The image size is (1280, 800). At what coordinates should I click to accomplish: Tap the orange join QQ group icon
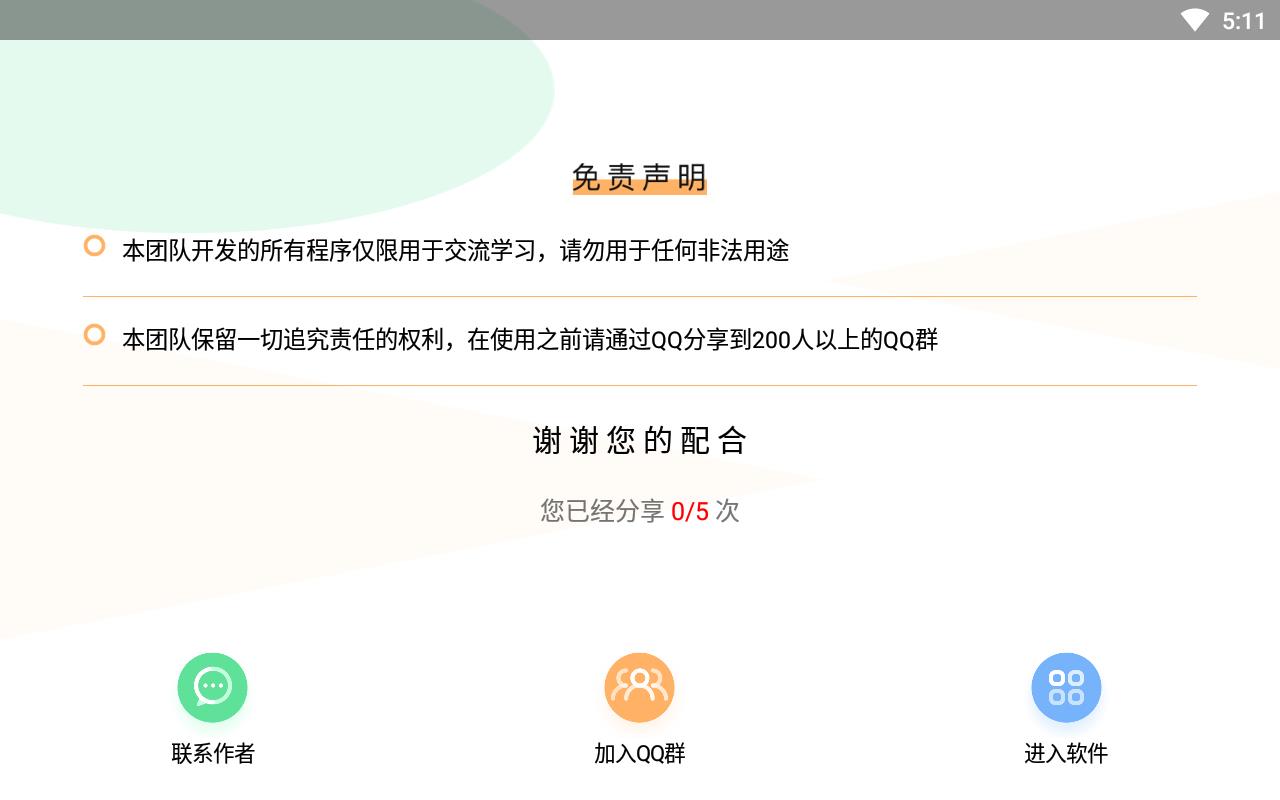(639, 687)
